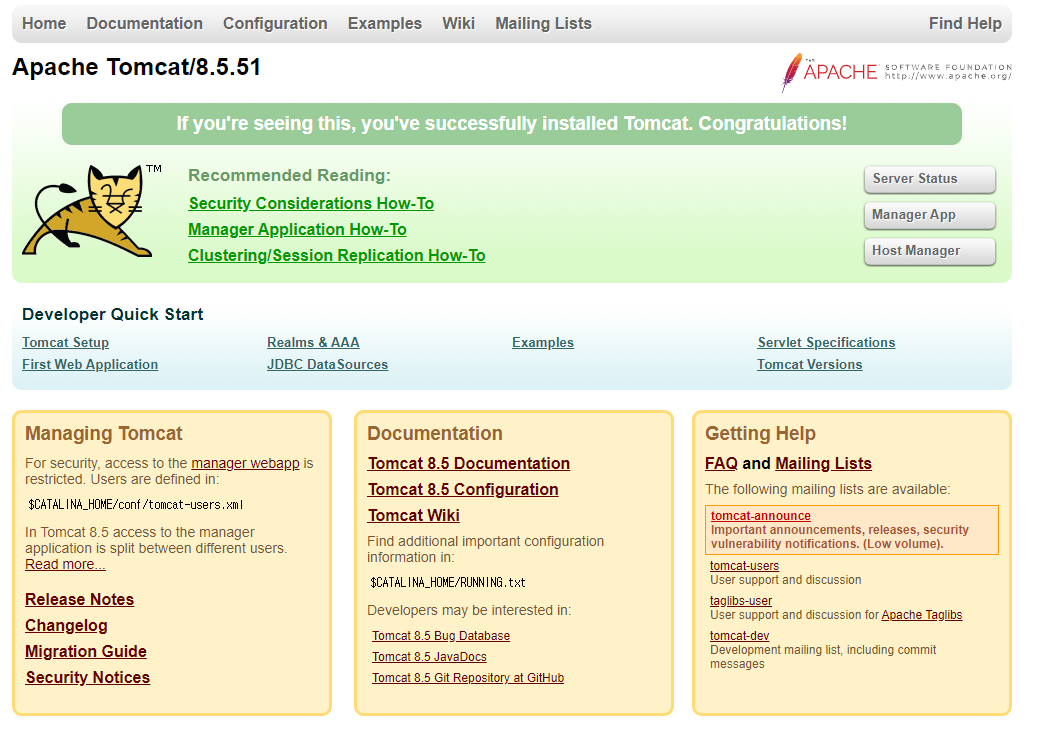The height and width of the screenshot is (745, 1042).
Task: Click the Managing Tomcat heading
Action: click(x=103, y=433)
